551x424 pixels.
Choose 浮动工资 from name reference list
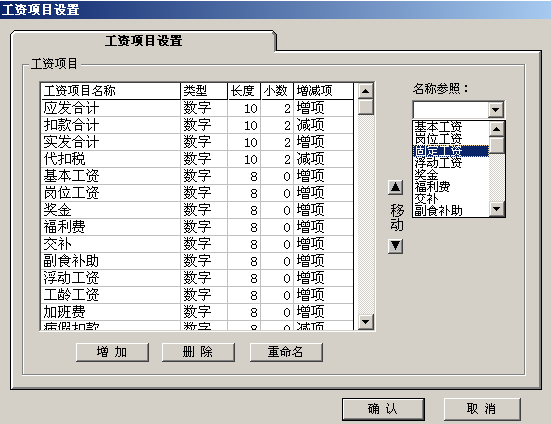point(451,163)
